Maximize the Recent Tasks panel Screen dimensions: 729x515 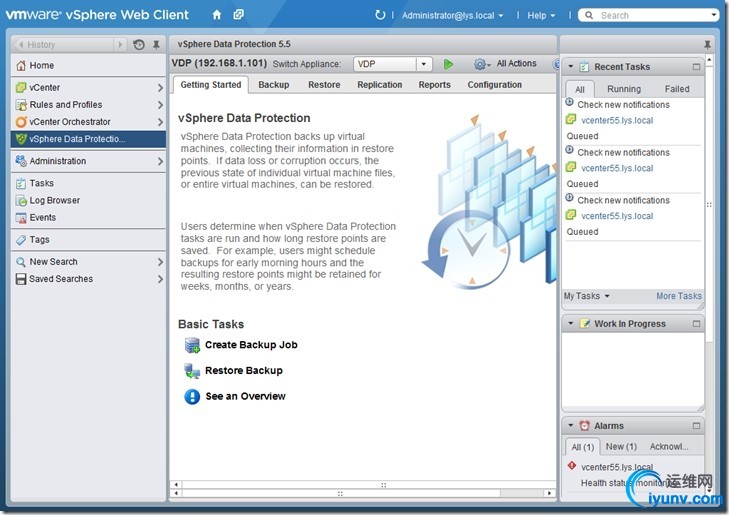(696, 67)
